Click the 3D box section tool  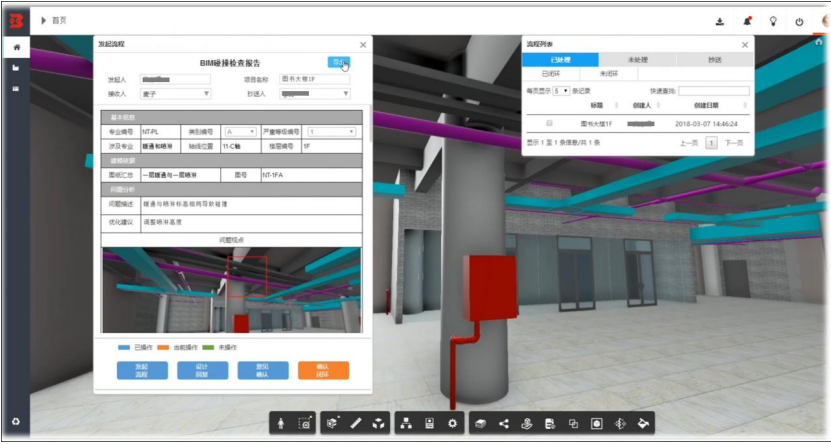(378, 423)
